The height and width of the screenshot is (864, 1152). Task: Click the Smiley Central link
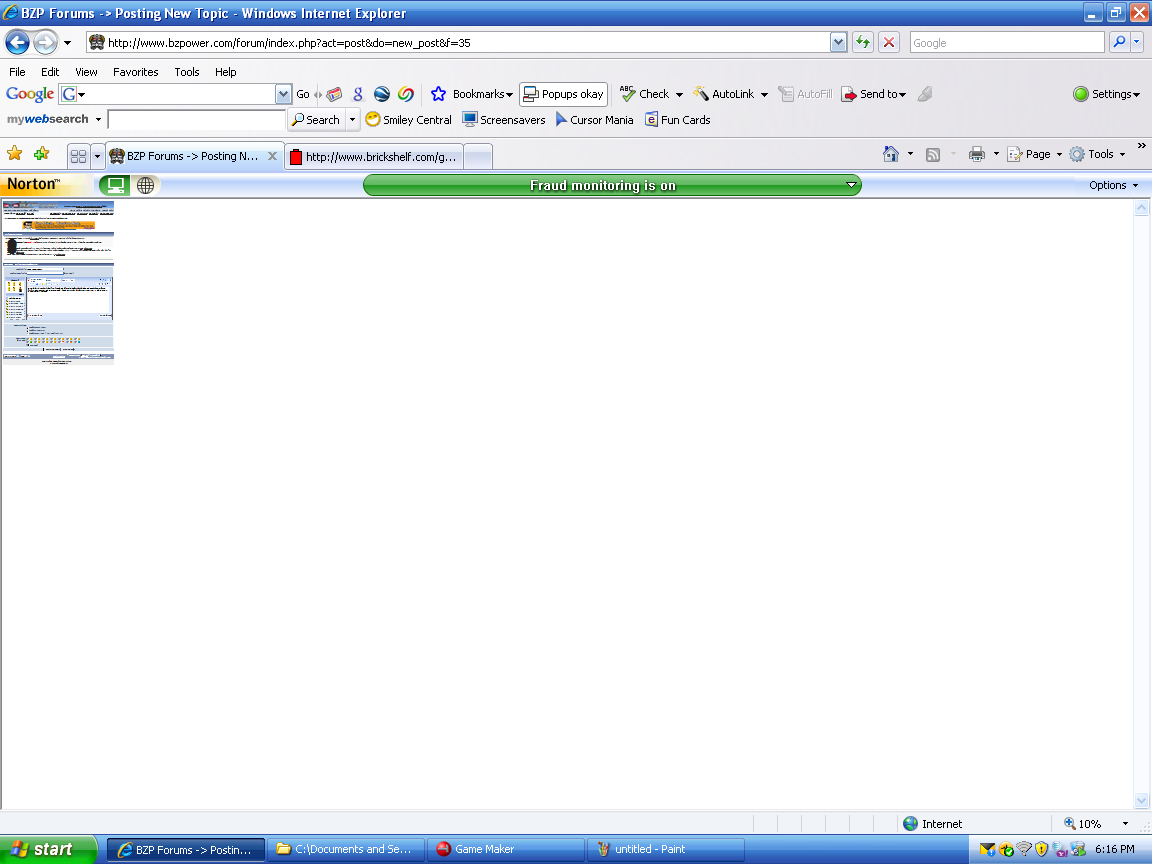point(408,120)
